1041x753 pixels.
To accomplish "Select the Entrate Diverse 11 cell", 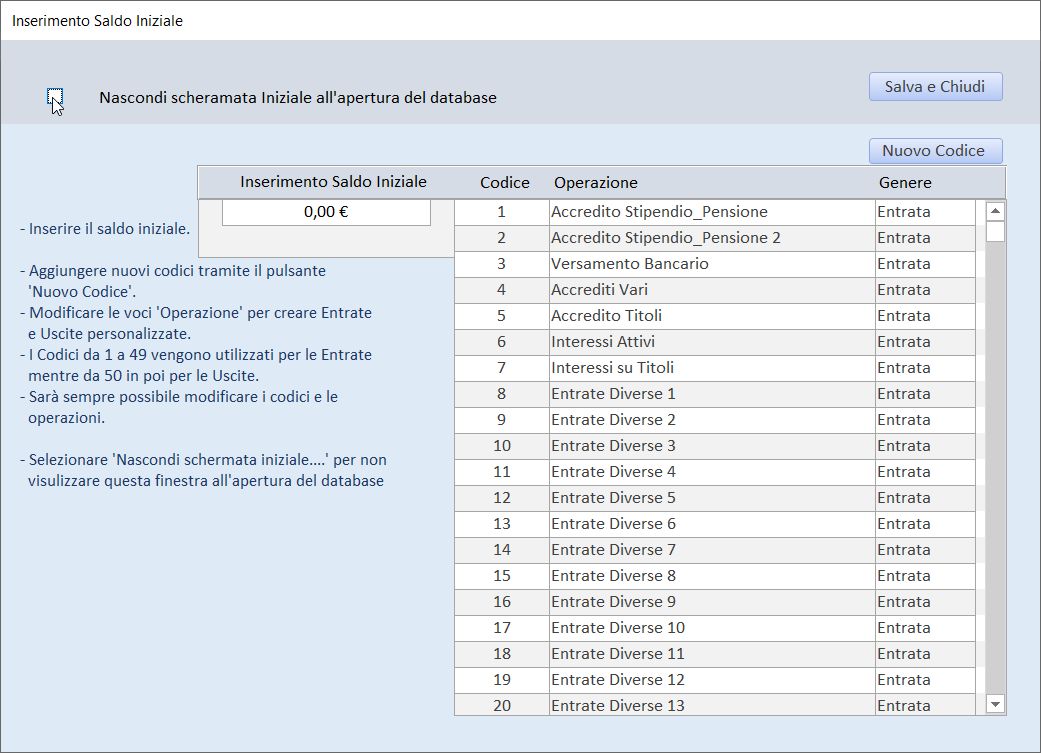I will pyautogui.click(x=712, y=653).
